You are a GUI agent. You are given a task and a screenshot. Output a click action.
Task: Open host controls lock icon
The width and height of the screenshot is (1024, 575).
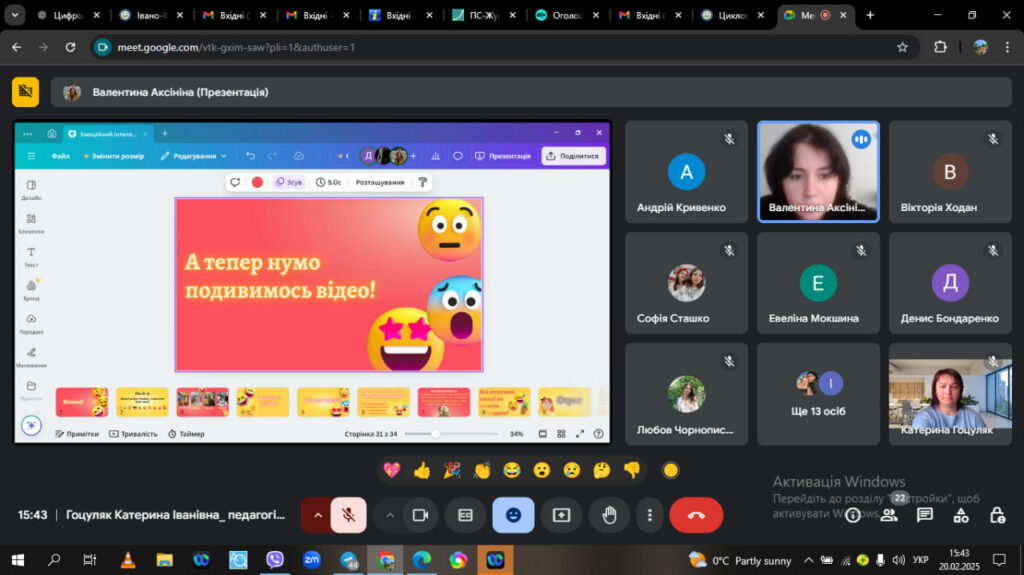(997, 515)
